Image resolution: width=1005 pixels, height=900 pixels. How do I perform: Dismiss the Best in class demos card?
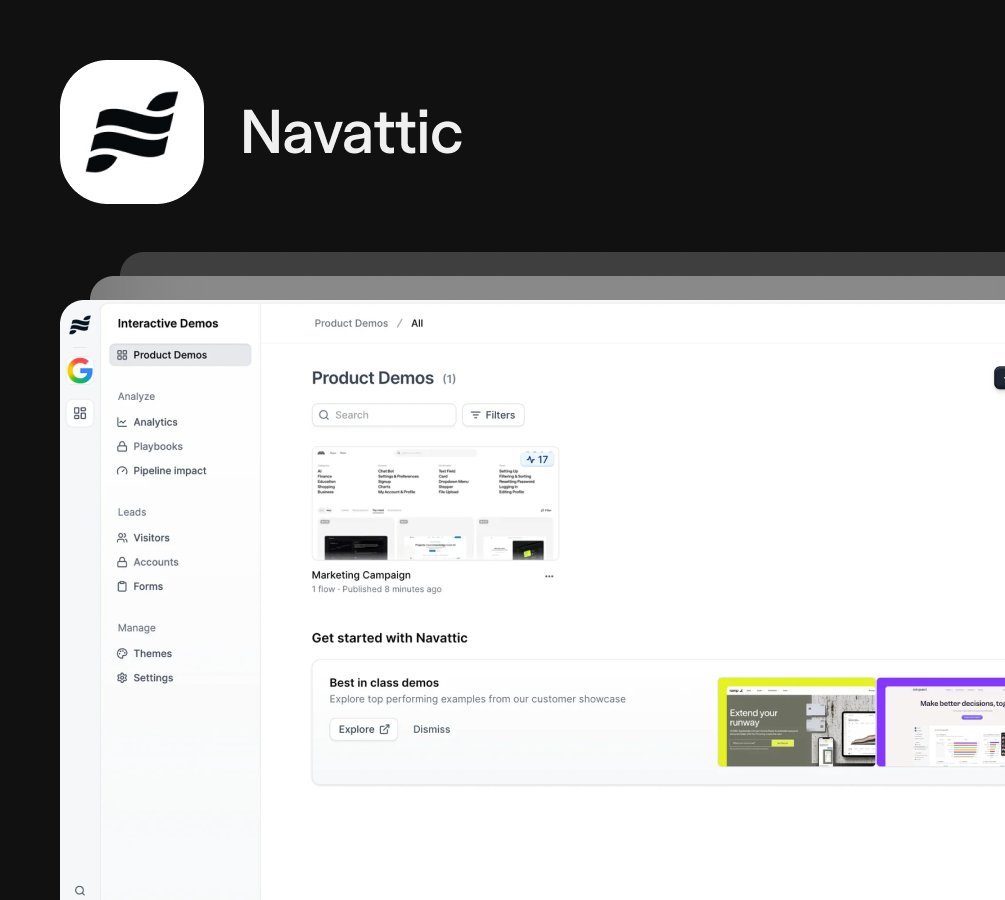tap(431, 729)
